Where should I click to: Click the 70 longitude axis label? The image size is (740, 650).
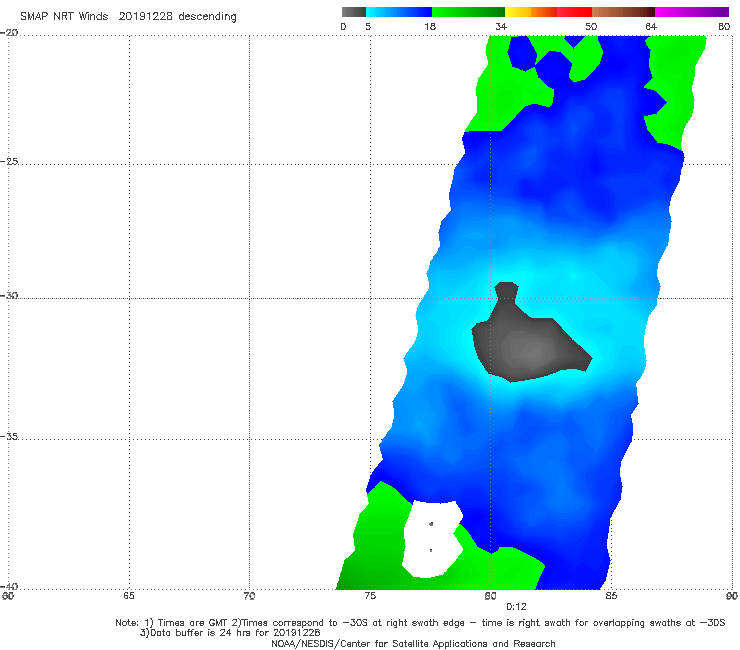coord(249,596)
